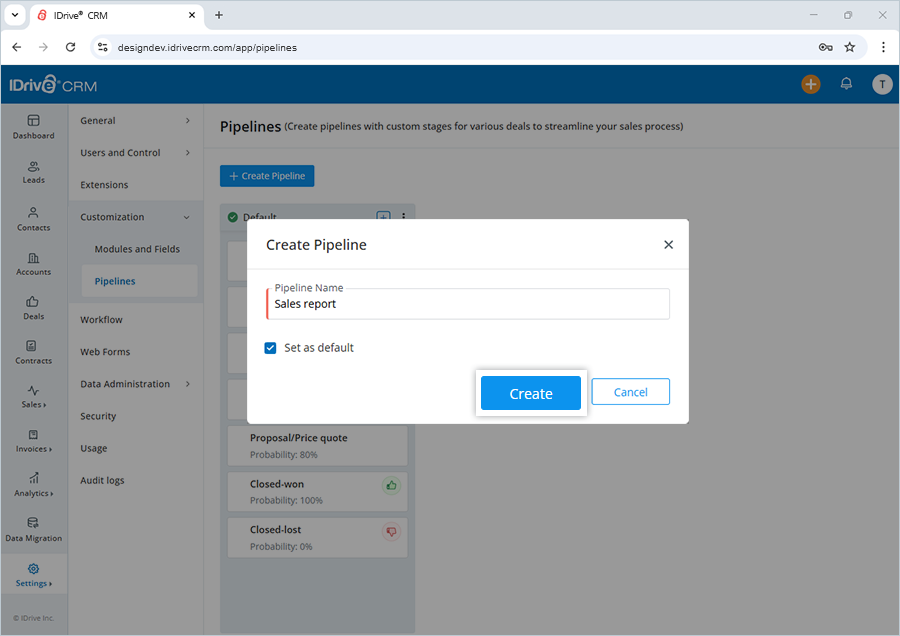The width and height of the screenshot is (900, 636).
Task: Click the notification bell icon
Action: click(846, 84)
